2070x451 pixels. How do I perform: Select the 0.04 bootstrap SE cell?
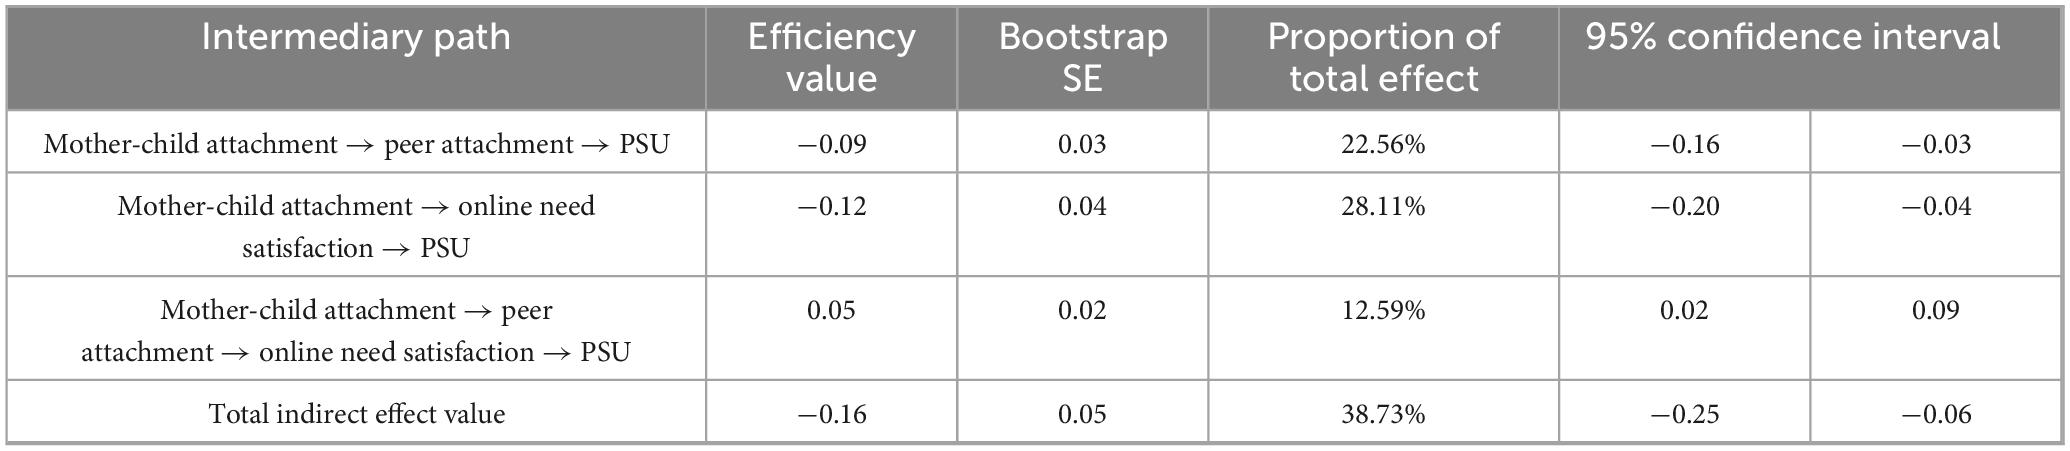(1082, 207)
